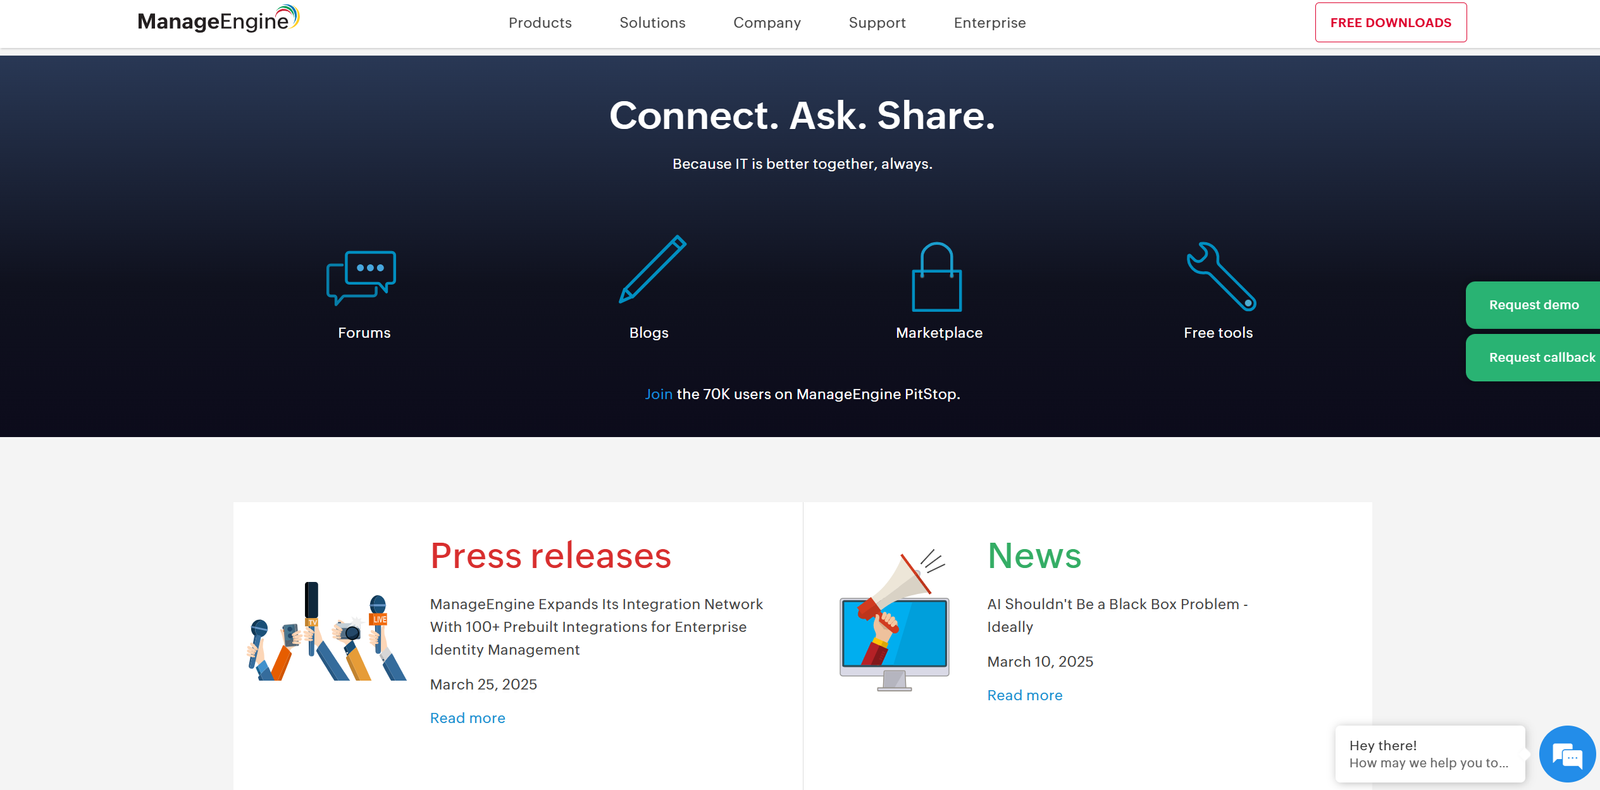Image resolution: width=1600 pixels, height=790 pixels.
Task: Open the Marketplace shopping bag icon
Action: (x=937, y=277)
